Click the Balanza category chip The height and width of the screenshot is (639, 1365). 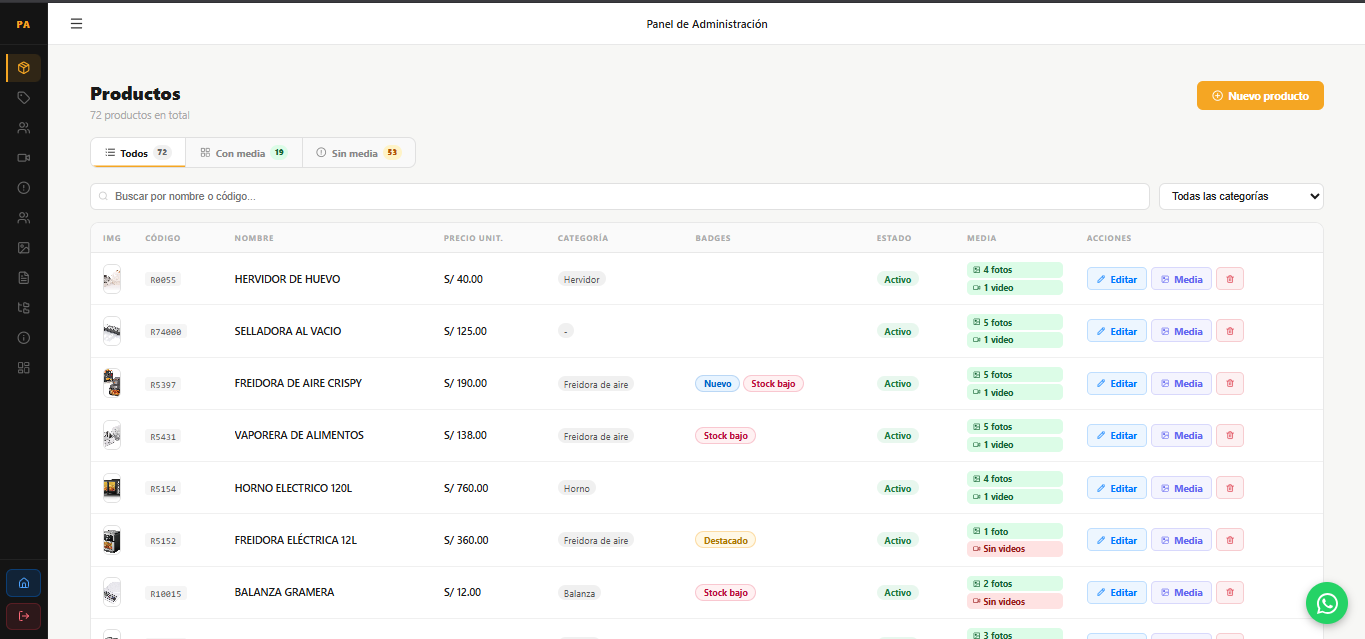(x=579, y=593)
